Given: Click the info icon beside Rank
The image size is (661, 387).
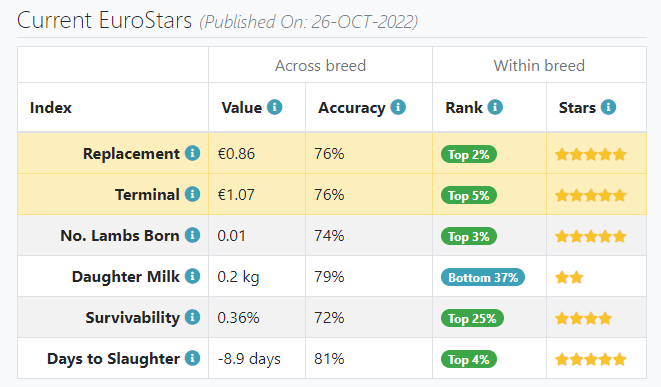Looking at the screenshot, I should point(495,107).
